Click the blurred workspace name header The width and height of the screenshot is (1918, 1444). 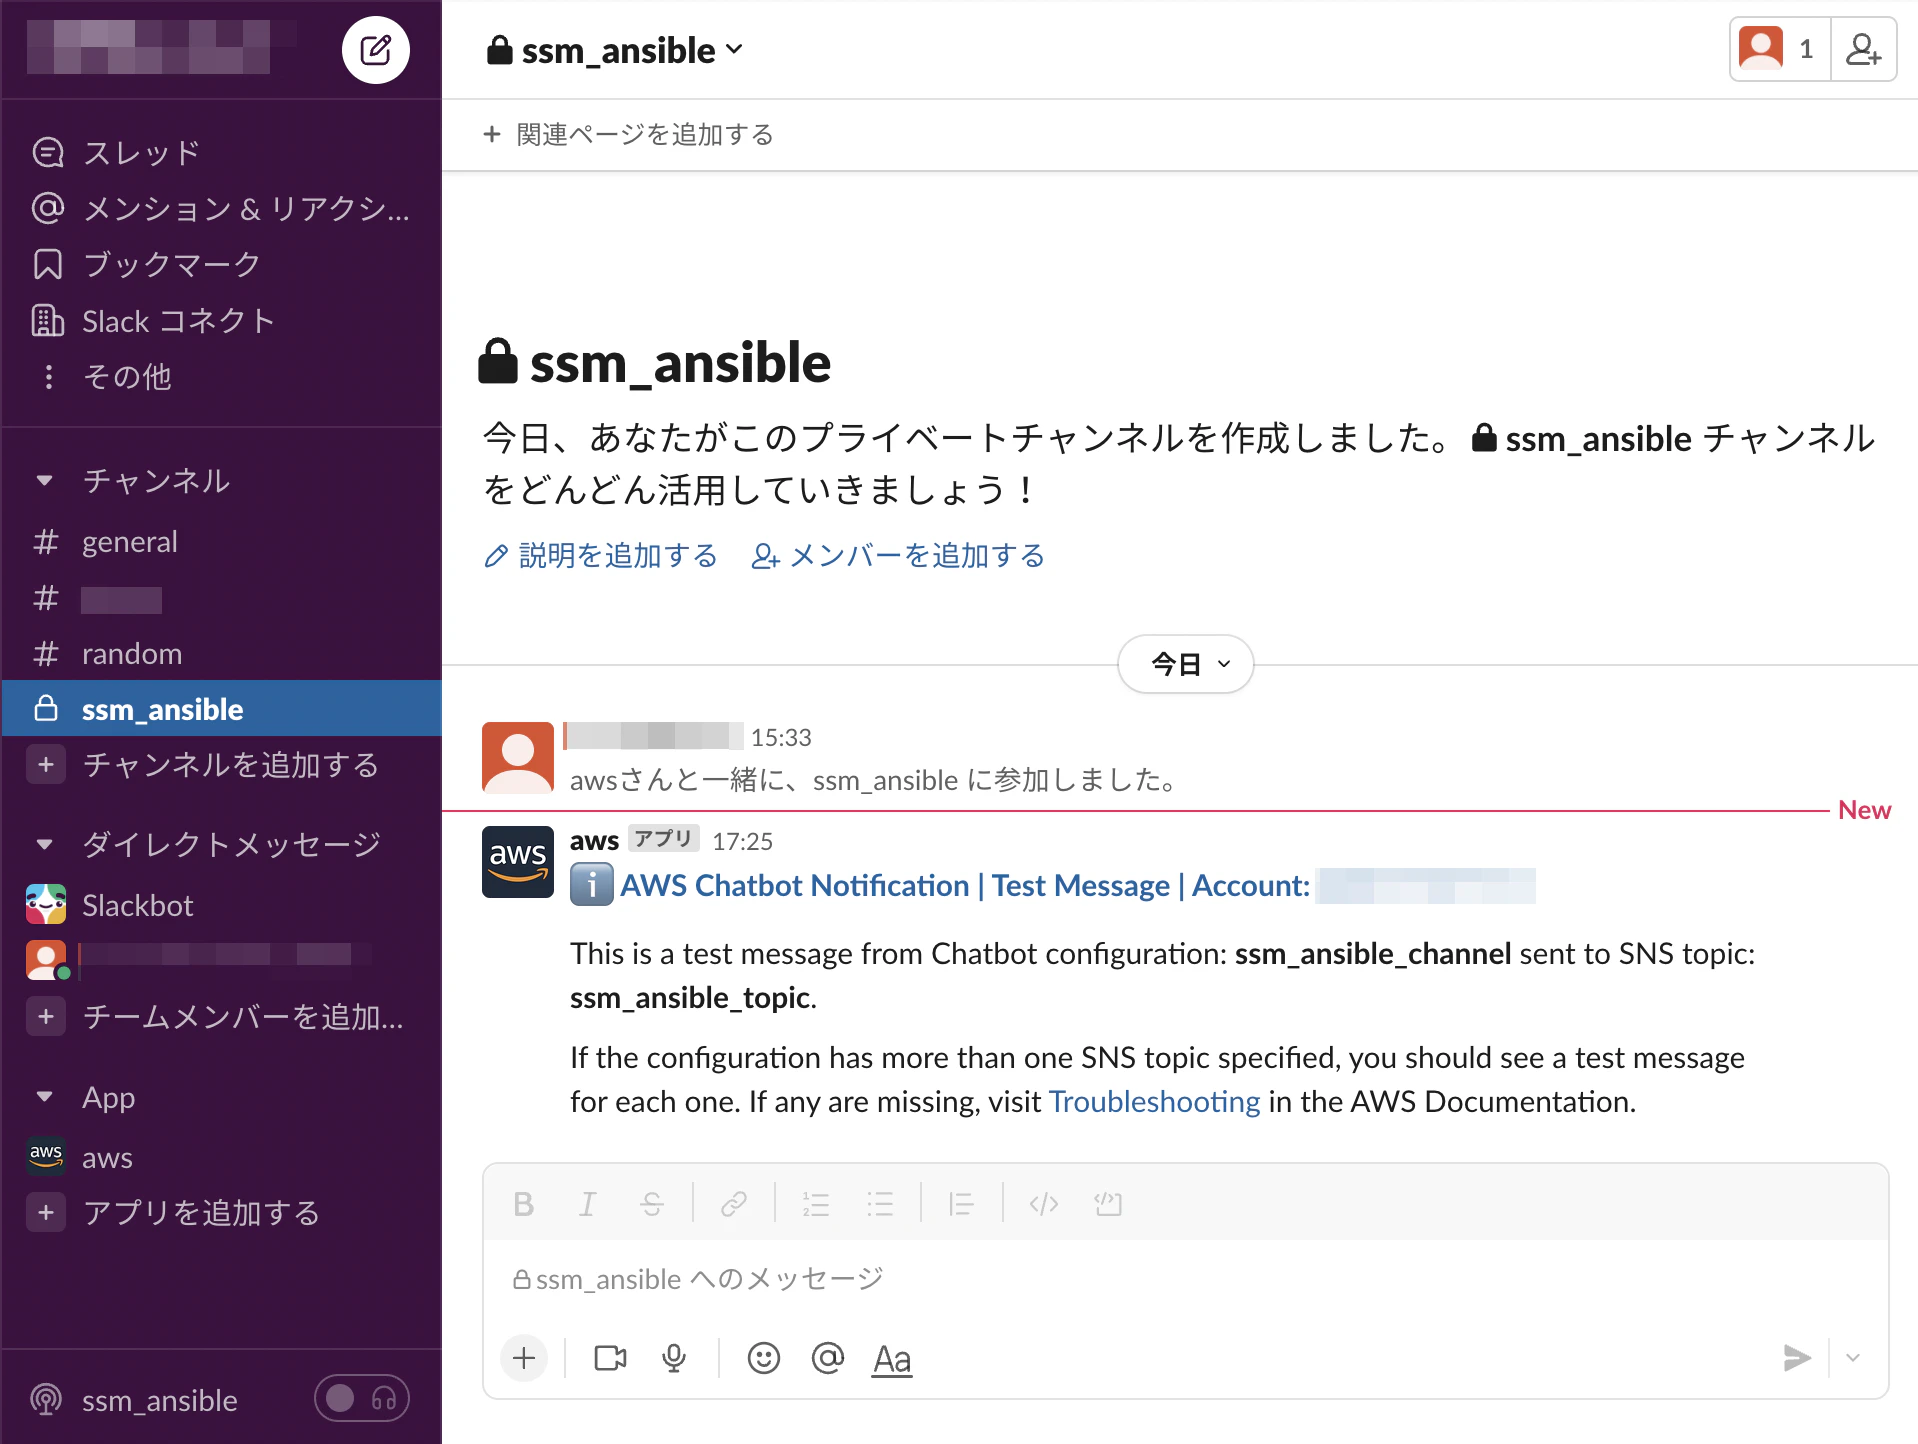(x=160, y=47)
